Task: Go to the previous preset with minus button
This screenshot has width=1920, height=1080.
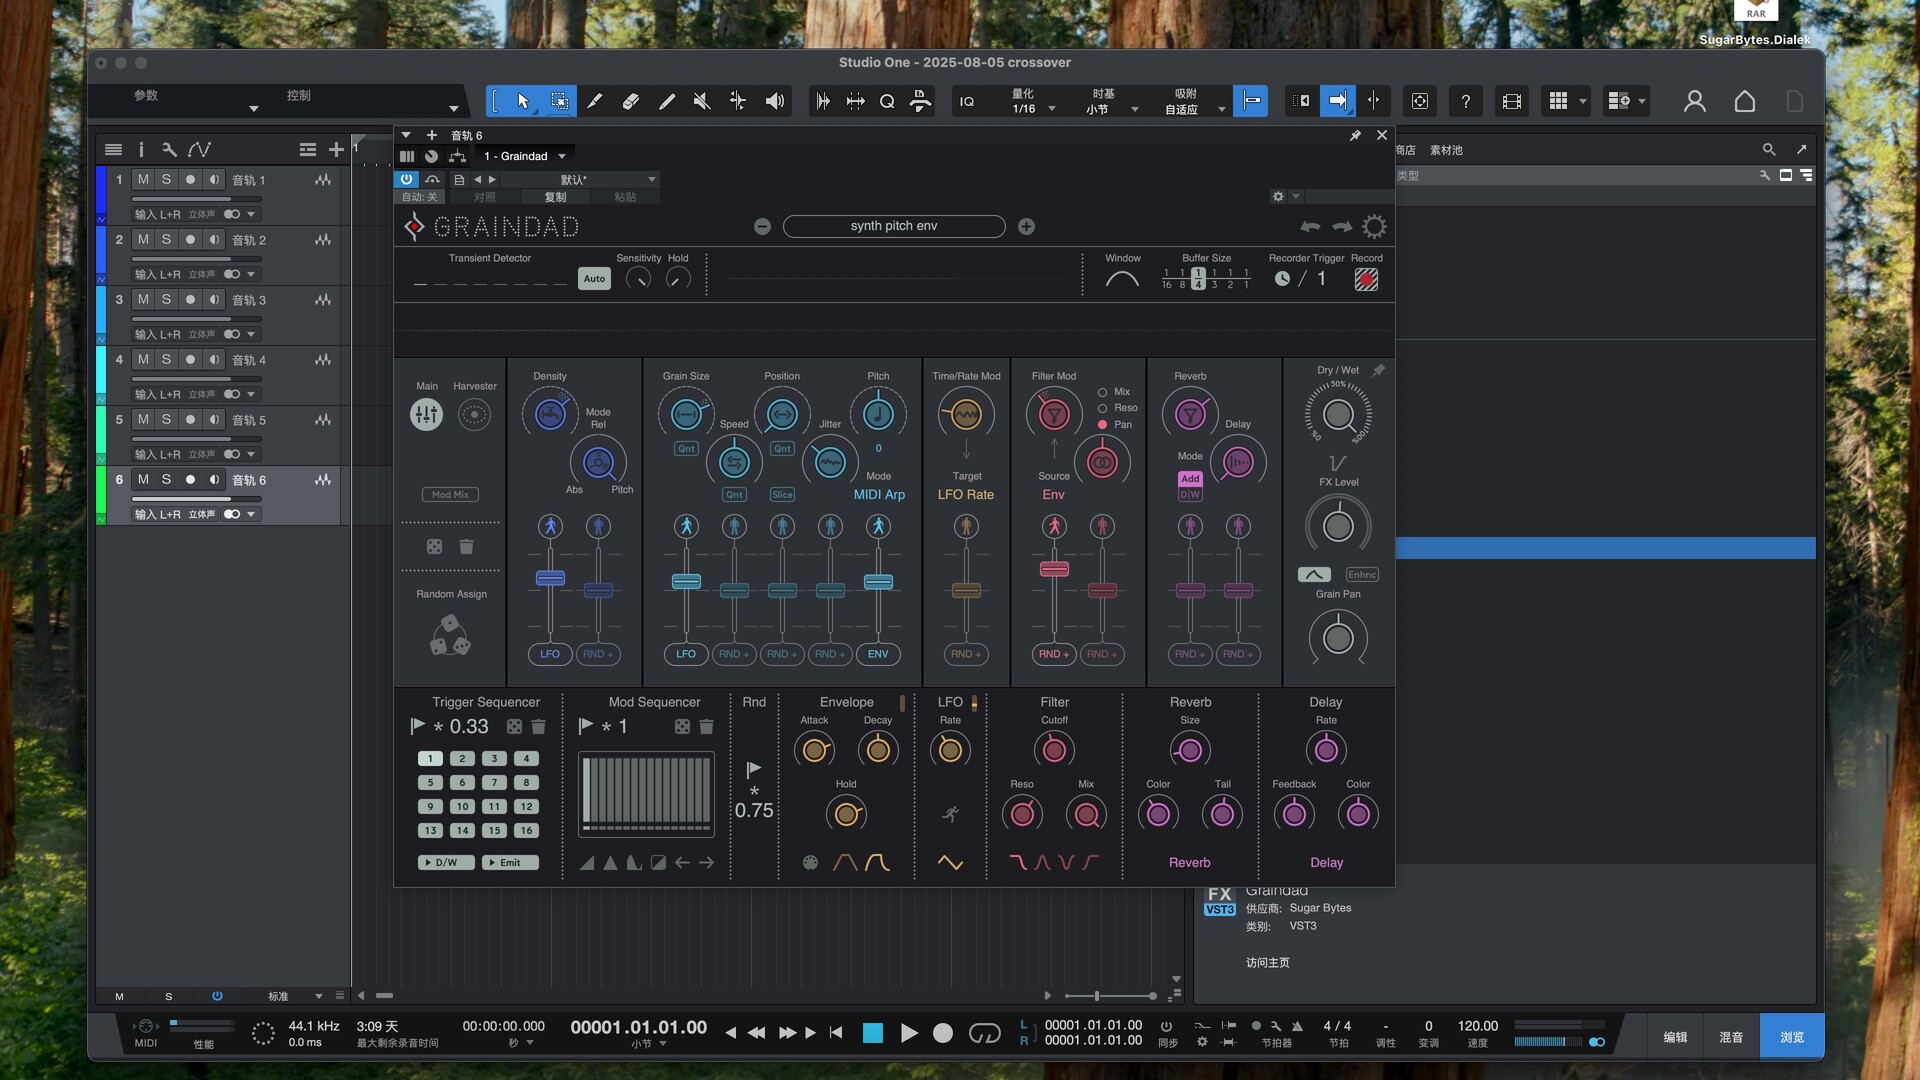Action: pos(762,227)
